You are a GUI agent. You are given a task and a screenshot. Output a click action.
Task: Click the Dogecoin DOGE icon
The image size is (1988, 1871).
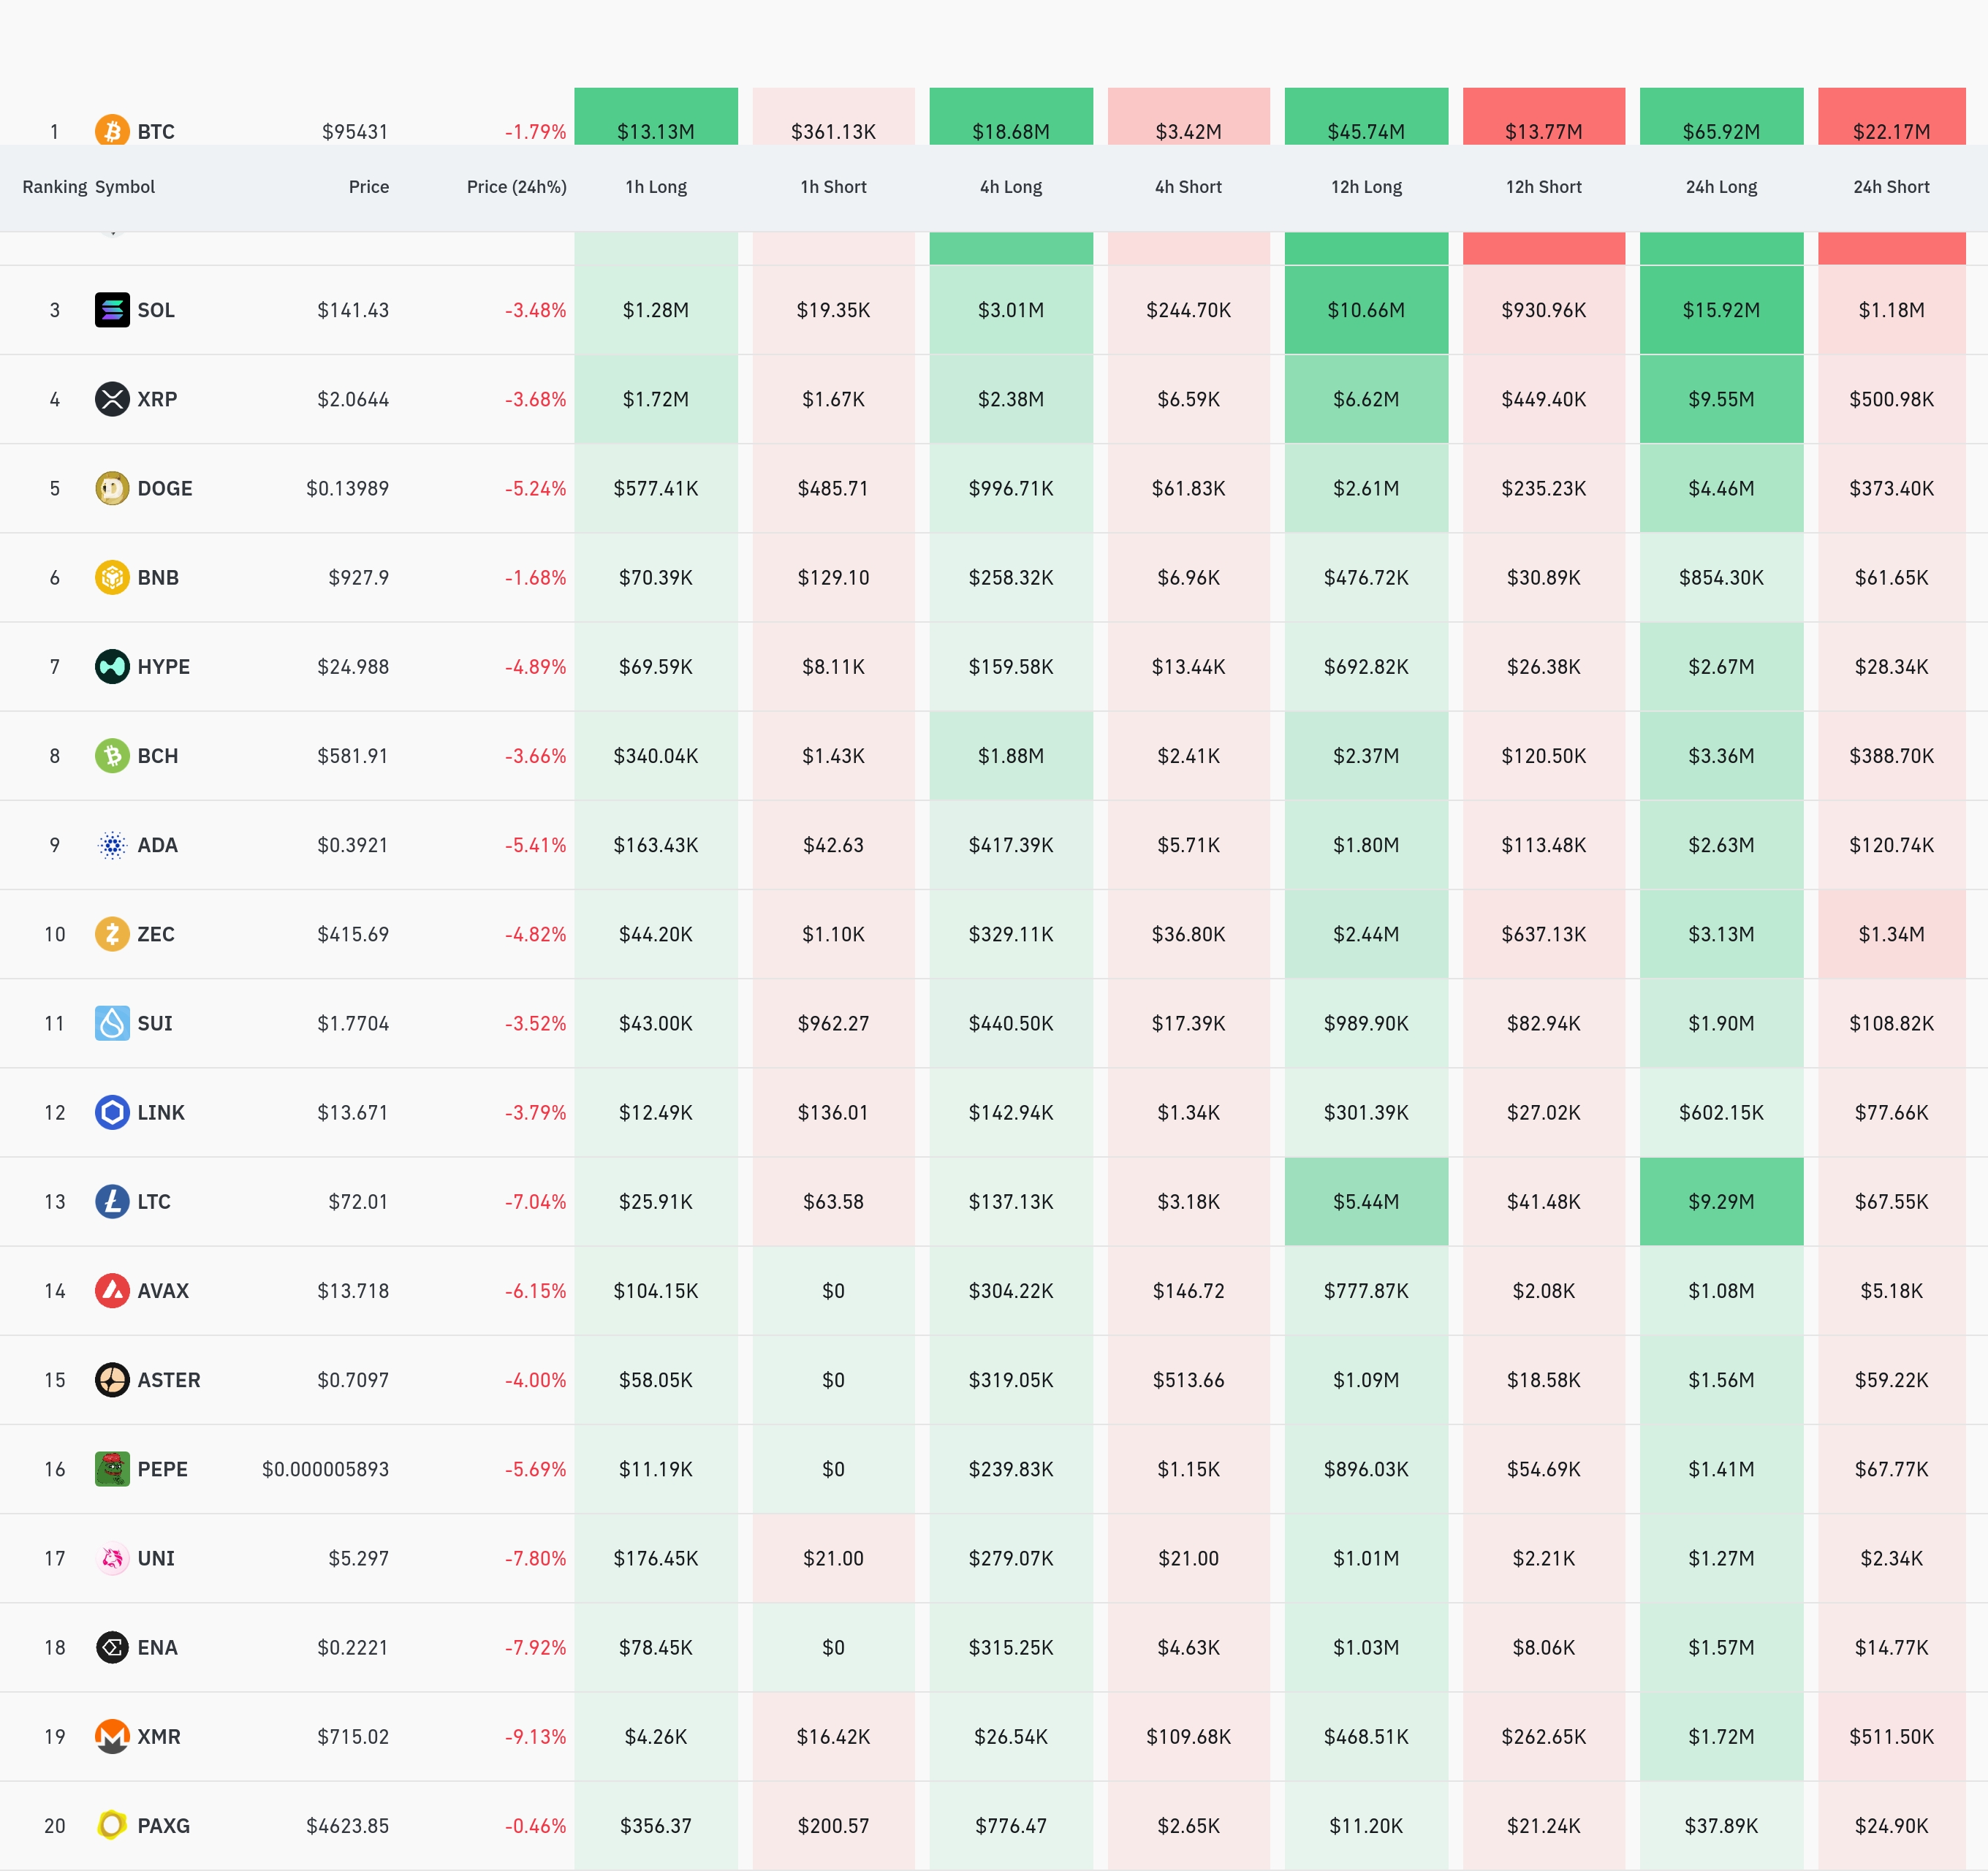click(x=112, y=488)
